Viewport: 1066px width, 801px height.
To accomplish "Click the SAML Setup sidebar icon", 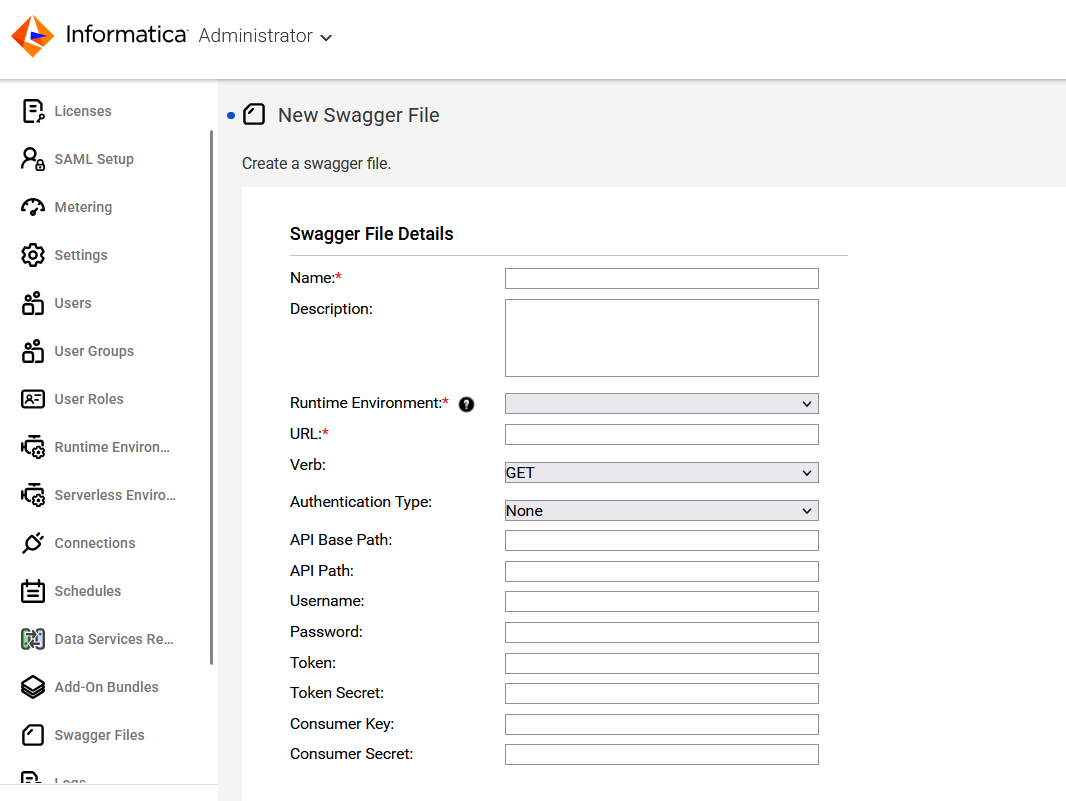I will [x=33, y=159].
